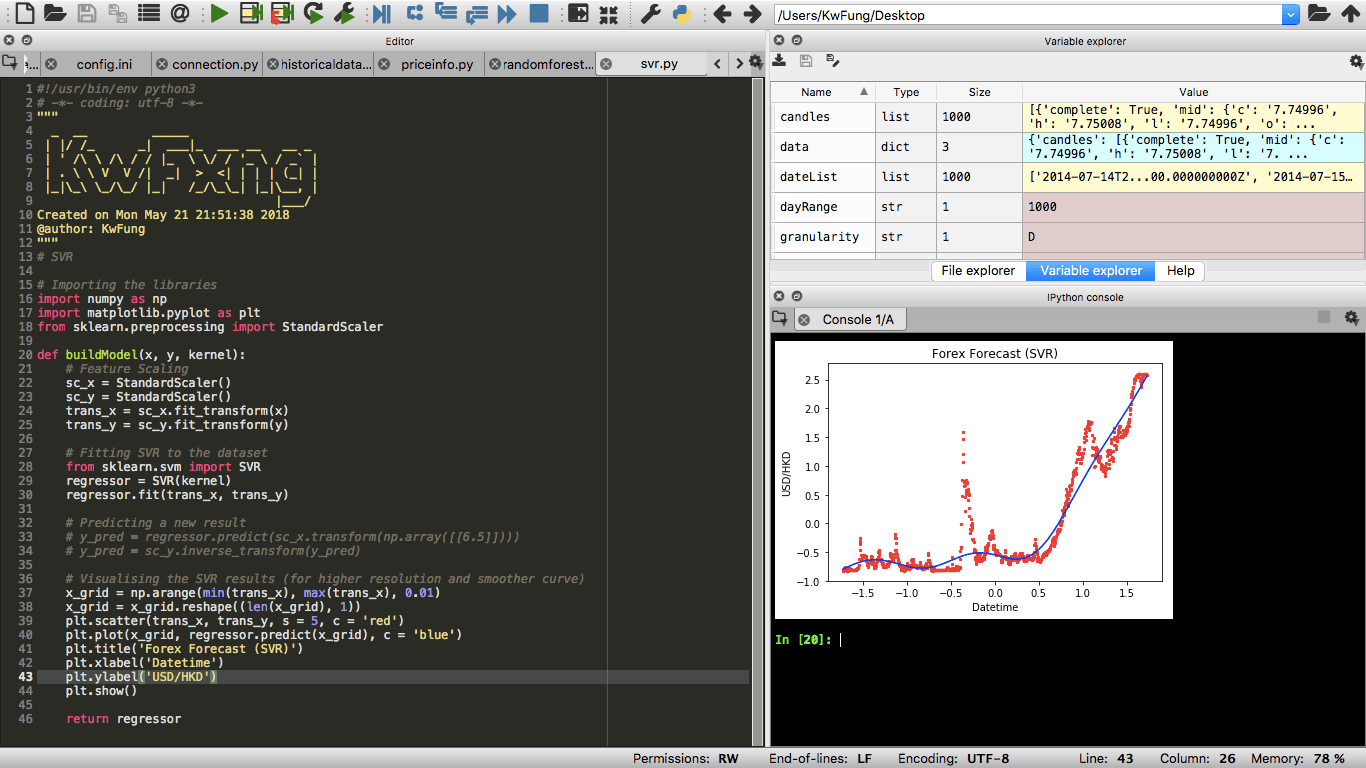Image resolution: width=1366 pixels, height=768 pixels.
Task: Import data into the Variable explorer
Action: (x=780, y=61)
